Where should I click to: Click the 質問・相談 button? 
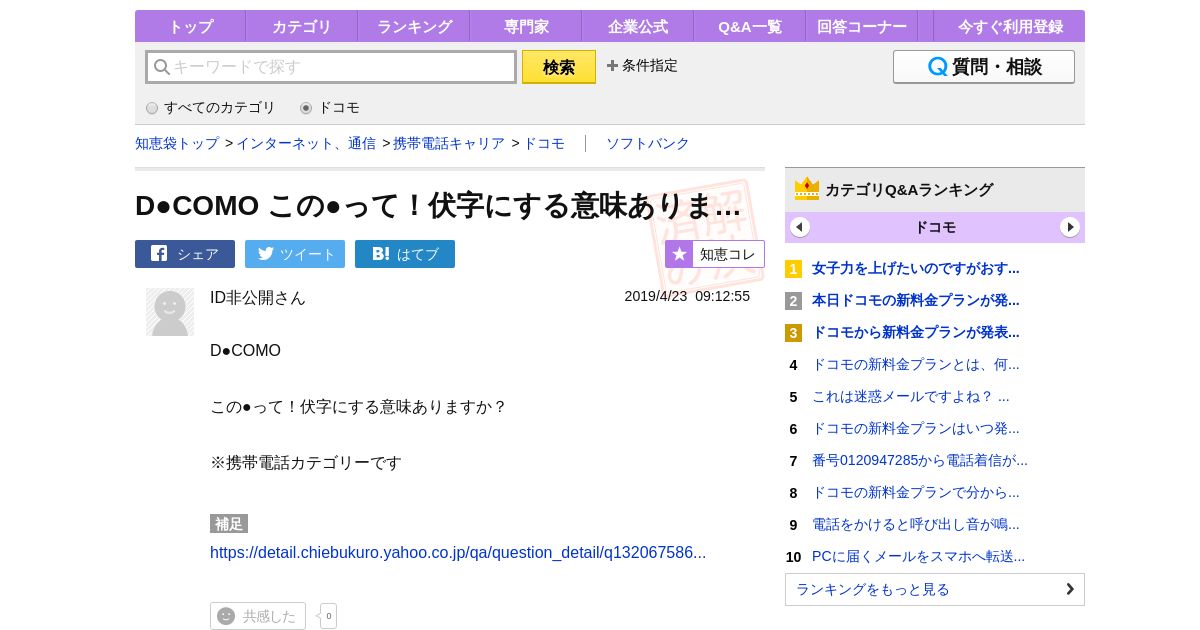tap(984, 67)
